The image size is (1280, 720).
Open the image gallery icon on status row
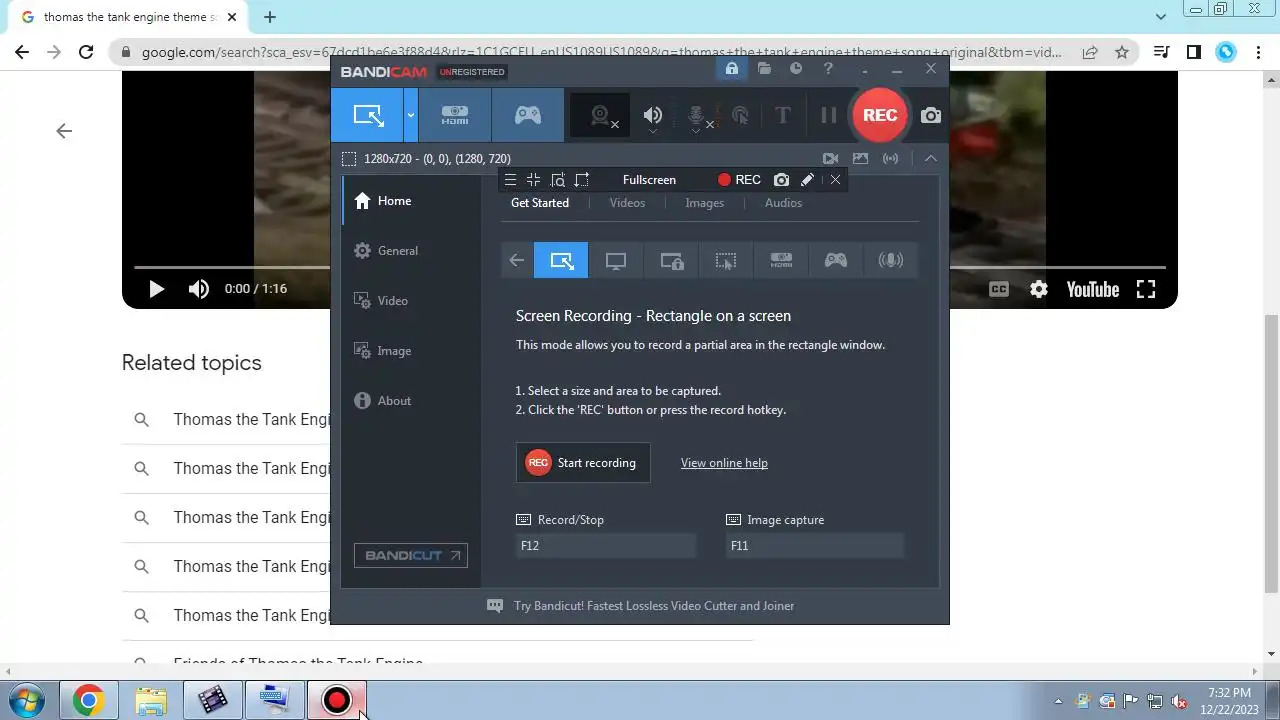coord(860,159)
